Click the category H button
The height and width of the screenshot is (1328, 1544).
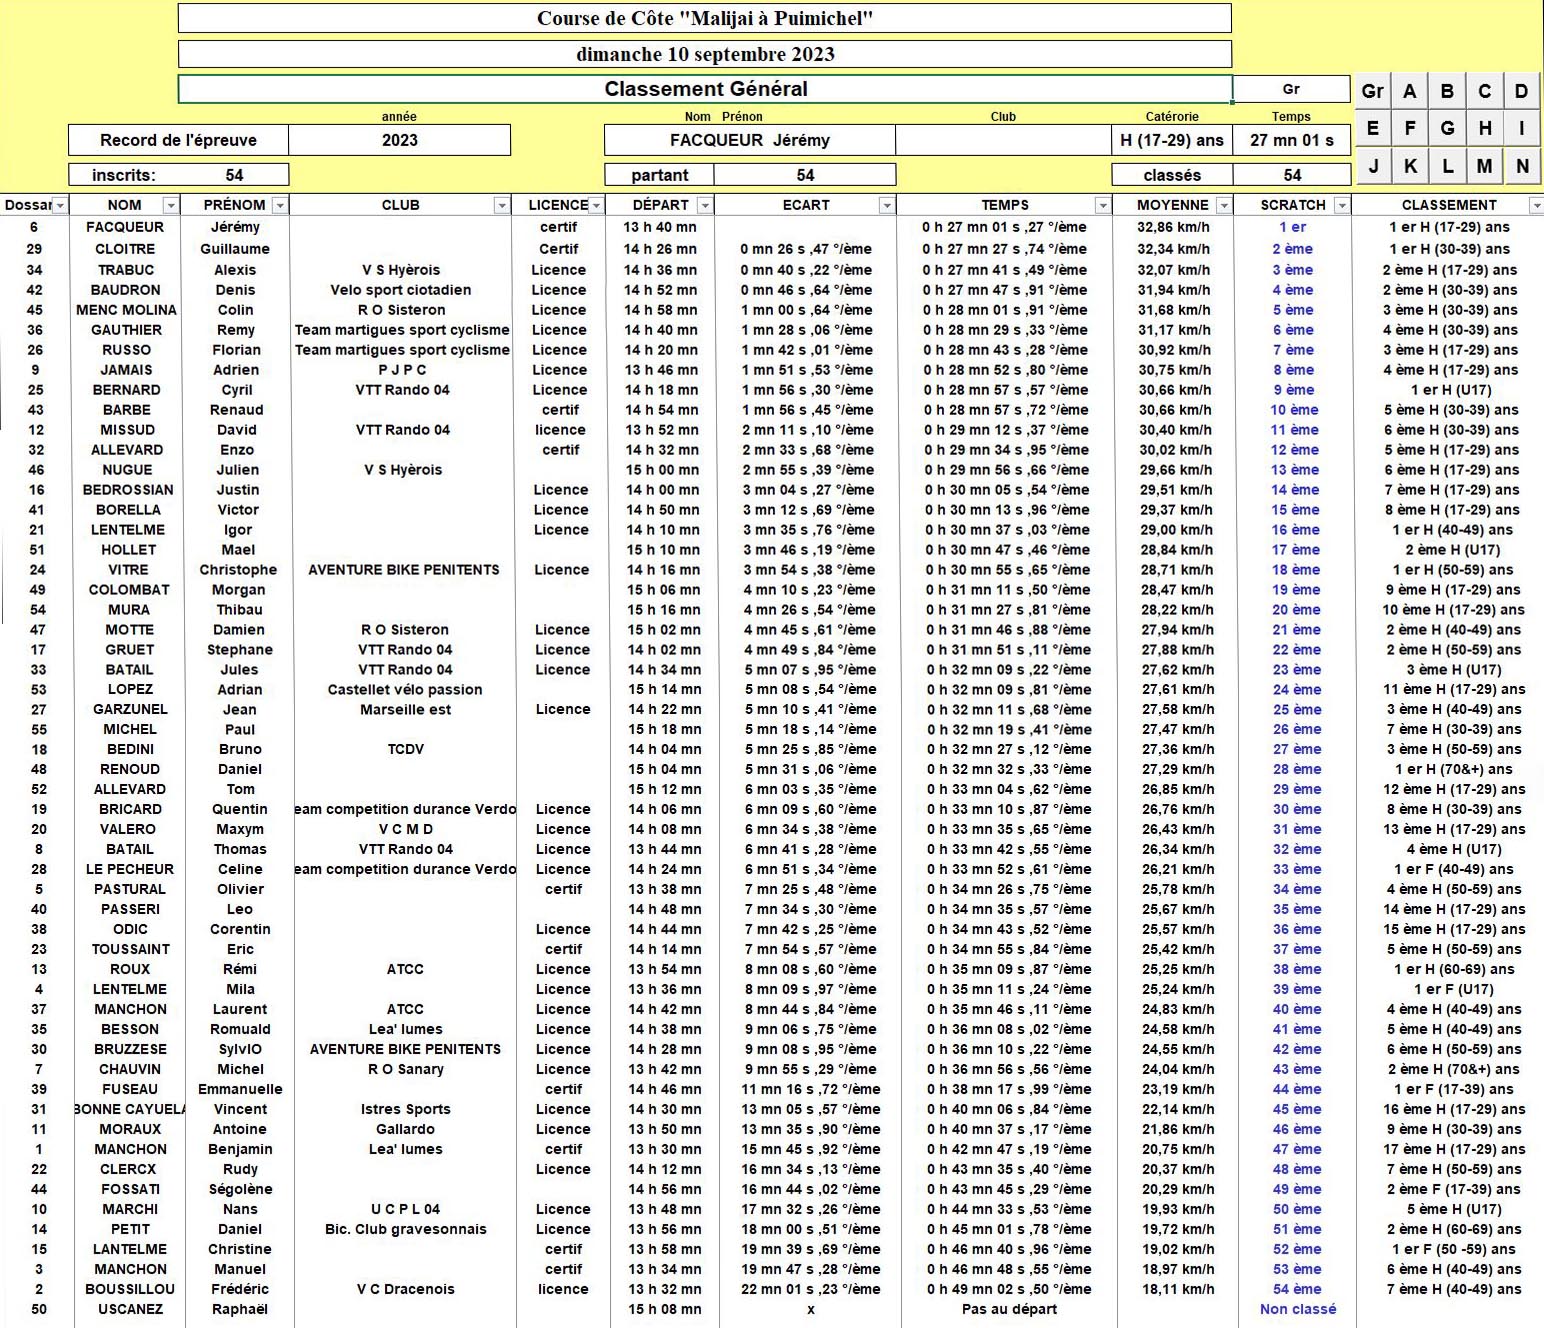point(1484,128)
